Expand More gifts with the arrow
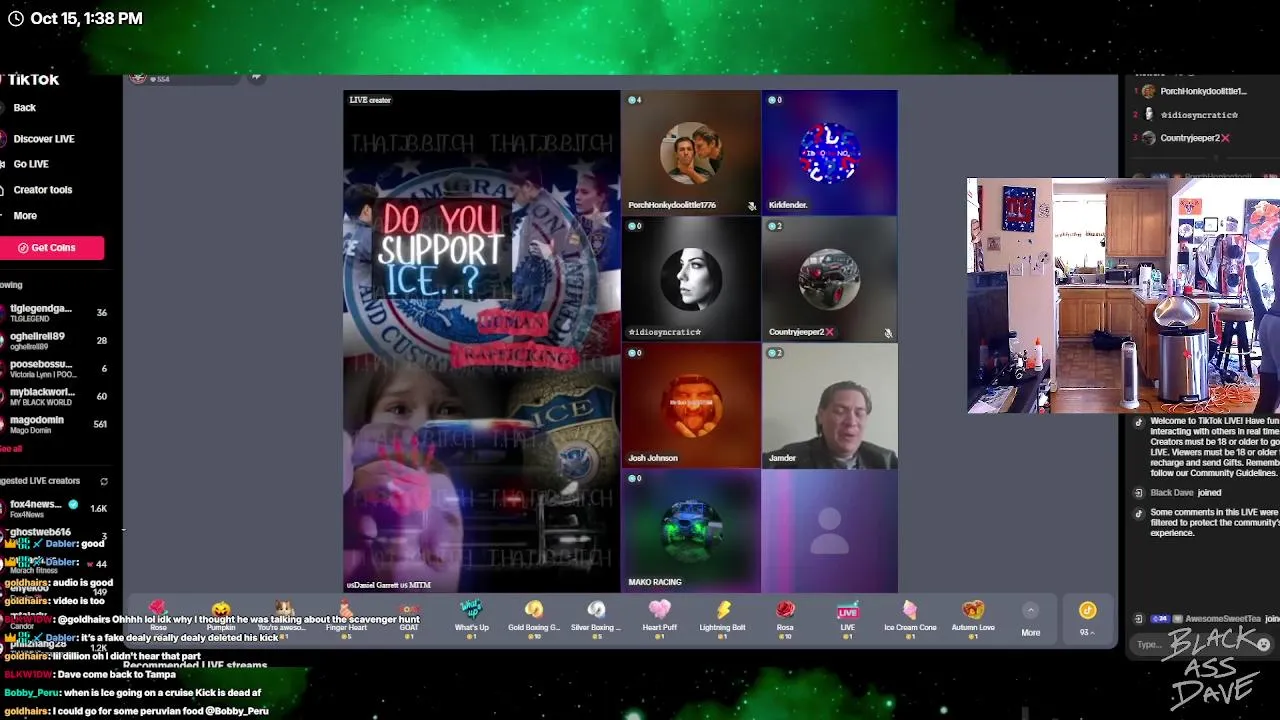The height and width of the screenshot is (720, 1280). (1030, 611)
